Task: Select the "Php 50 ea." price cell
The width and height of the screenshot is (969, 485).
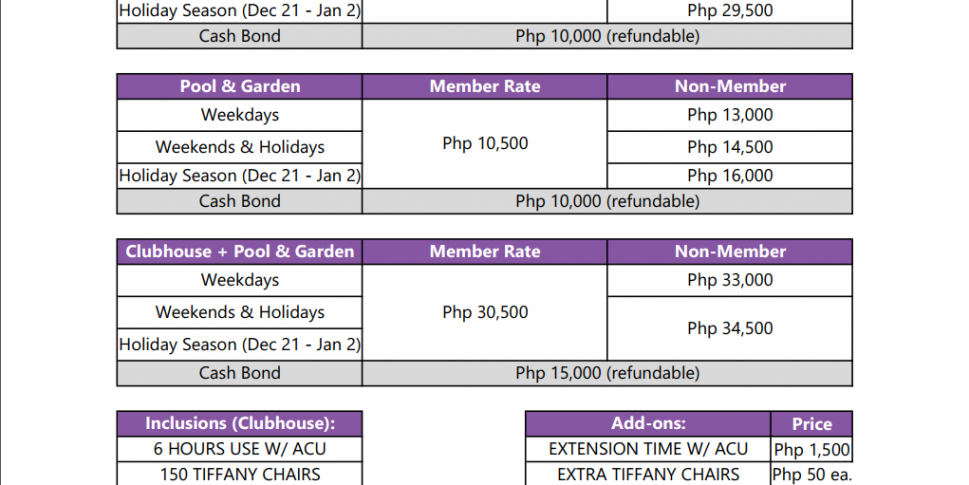Action: click(x=812, y=475)
